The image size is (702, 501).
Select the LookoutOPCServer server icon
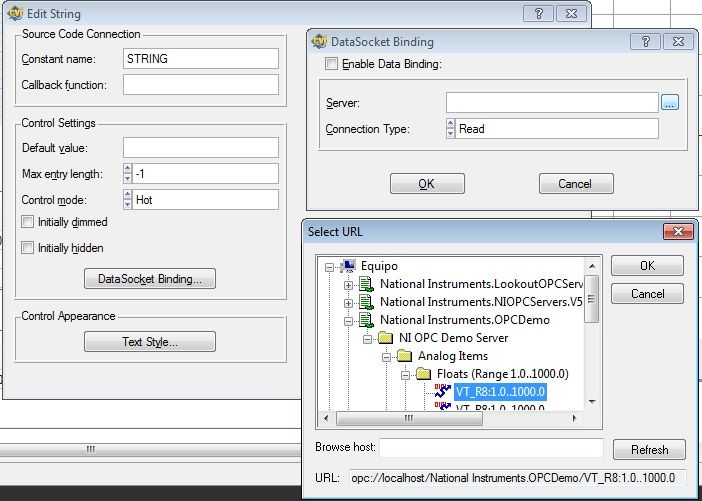click(x=367, y=284)
